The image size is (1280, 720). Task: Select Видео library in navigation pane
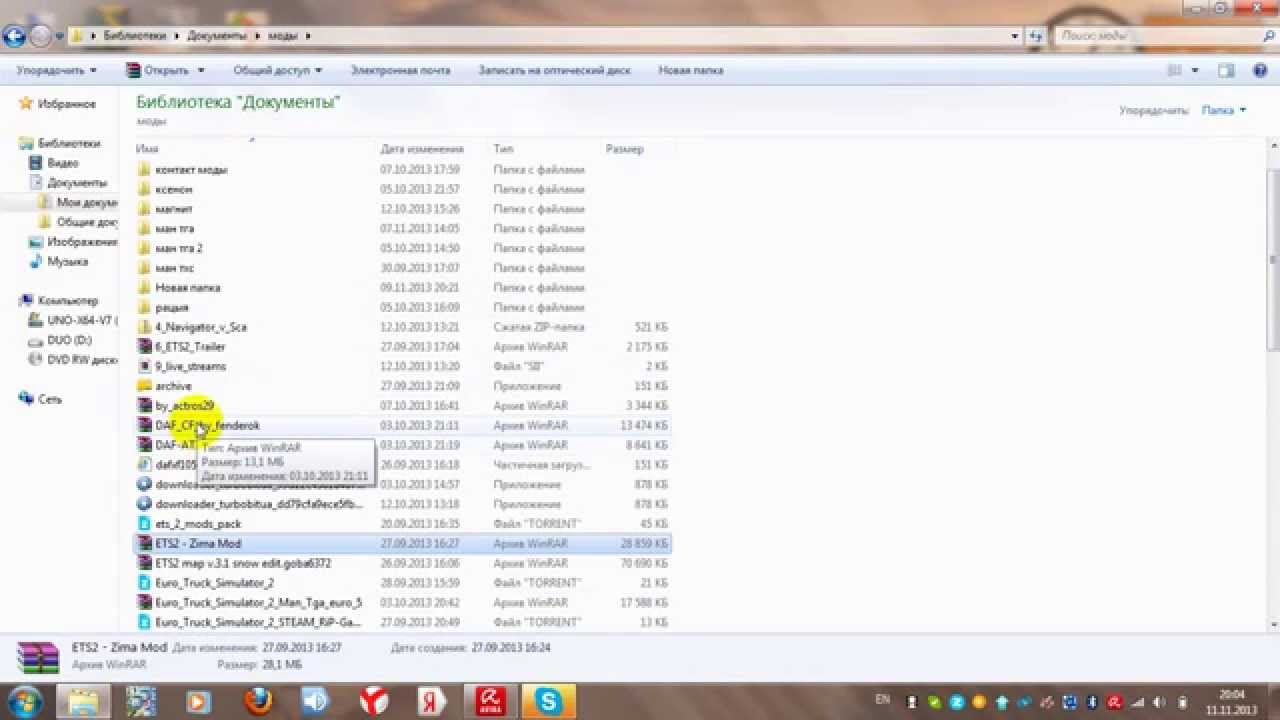pos(63,163)
